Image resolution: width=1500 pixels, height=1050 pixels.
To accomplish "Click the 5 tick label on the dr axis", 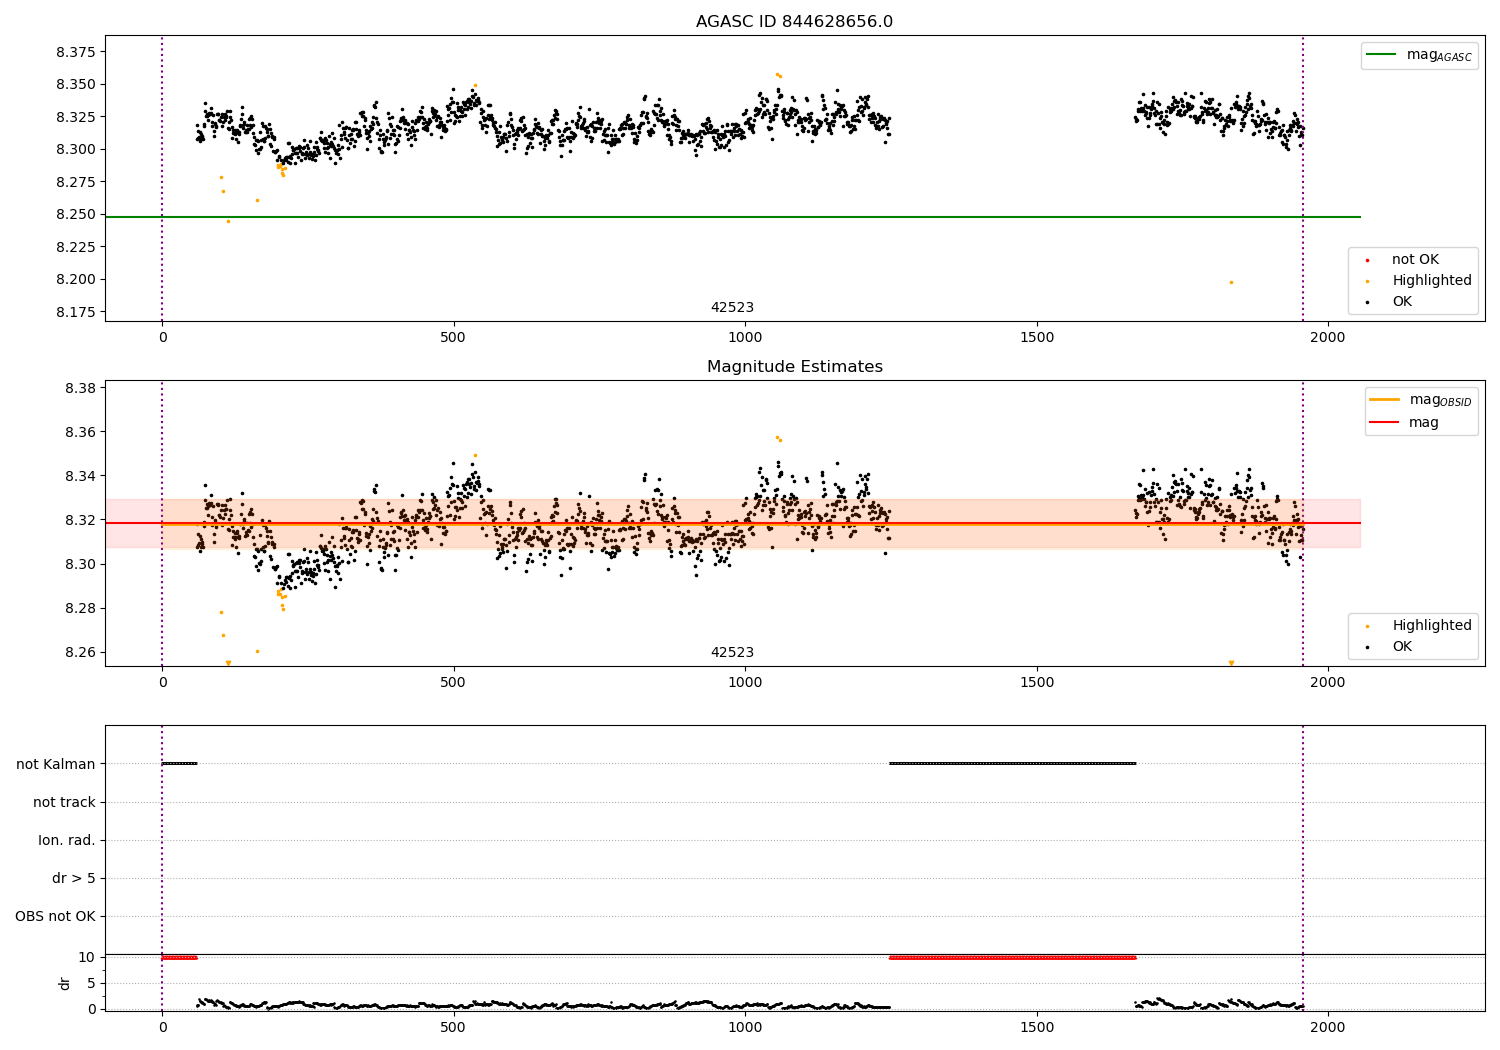I will click(x=91, y=983).
